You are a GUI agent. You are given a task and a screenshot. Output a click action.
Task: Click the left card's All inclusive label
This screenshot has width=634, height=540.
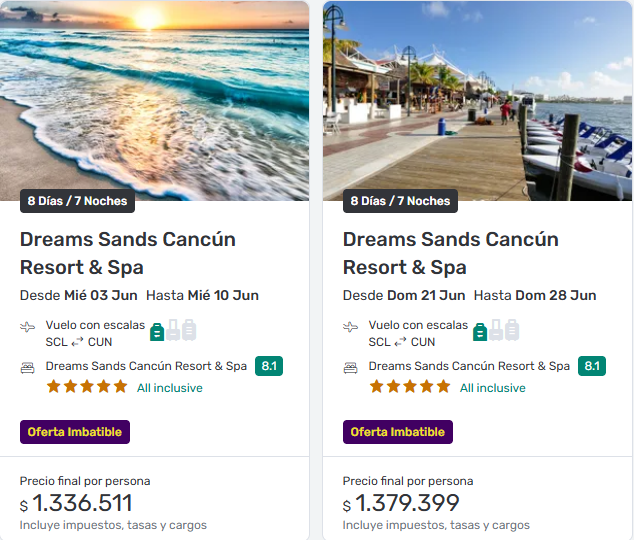(170, 388)
